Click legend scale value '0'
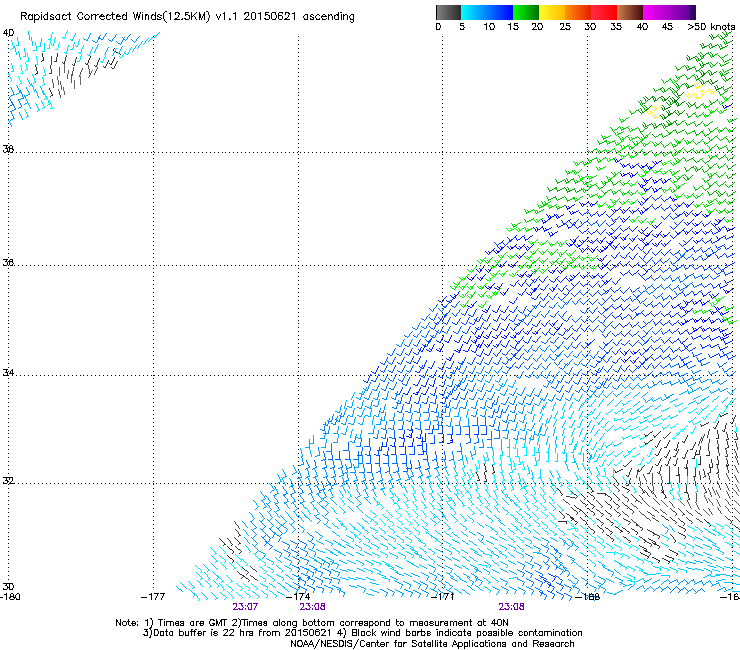The height and width of the screenshot is (650, 740). pyautogui.click(x=438, y=27)
